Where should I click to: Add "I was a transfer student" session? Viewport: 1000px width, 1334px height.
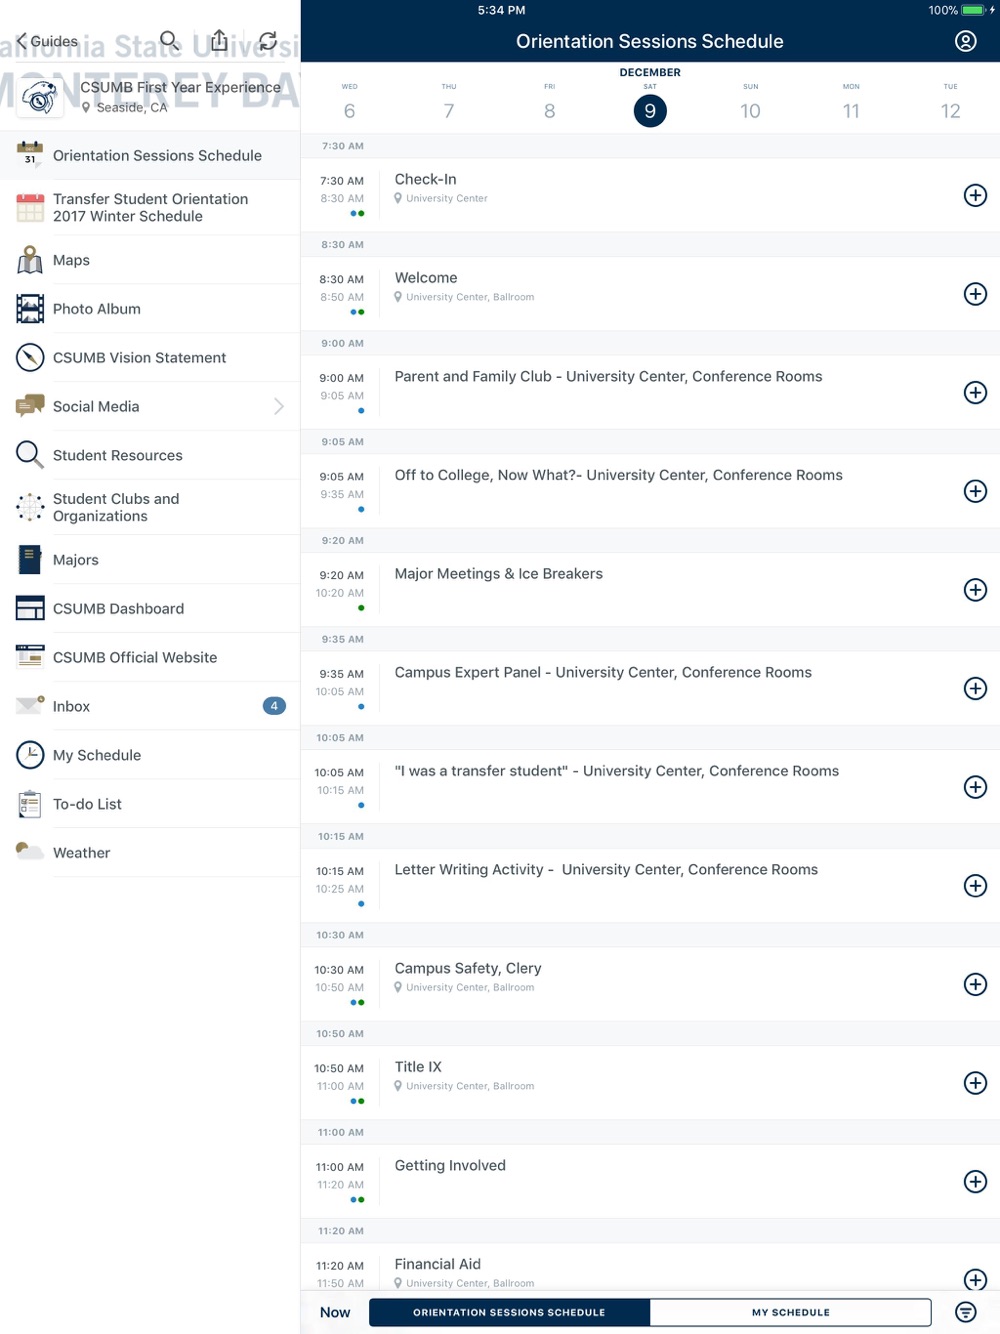pyautogui.click(x=975, y=787)
